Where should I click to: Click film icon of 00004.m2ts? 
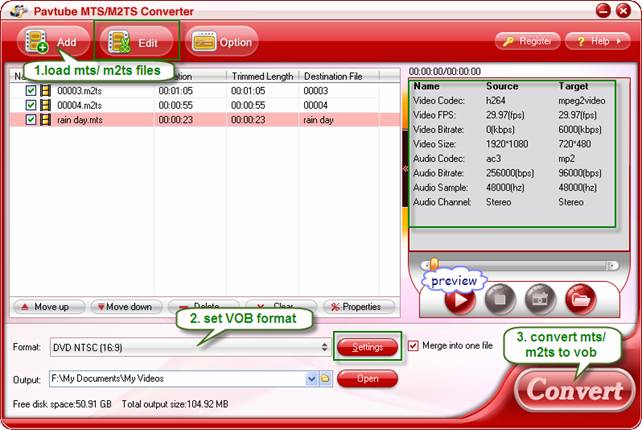tap(45, 105)
